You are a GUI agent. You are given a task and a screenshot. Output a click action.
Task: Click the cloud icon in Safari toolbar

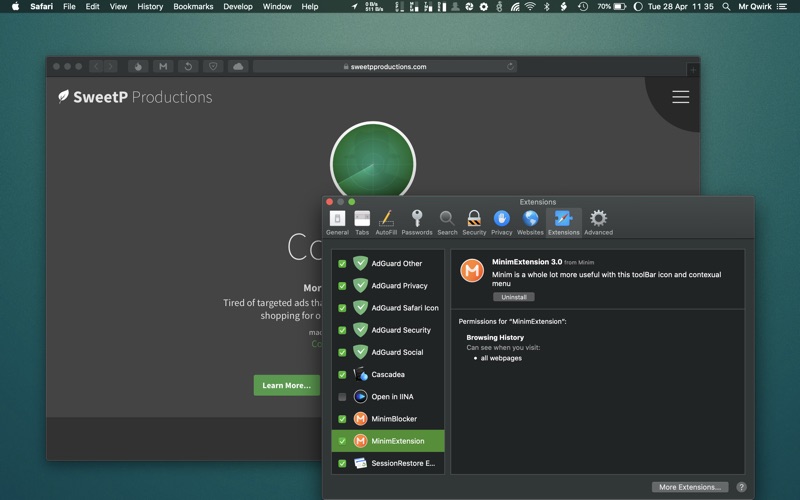(238, 67)
